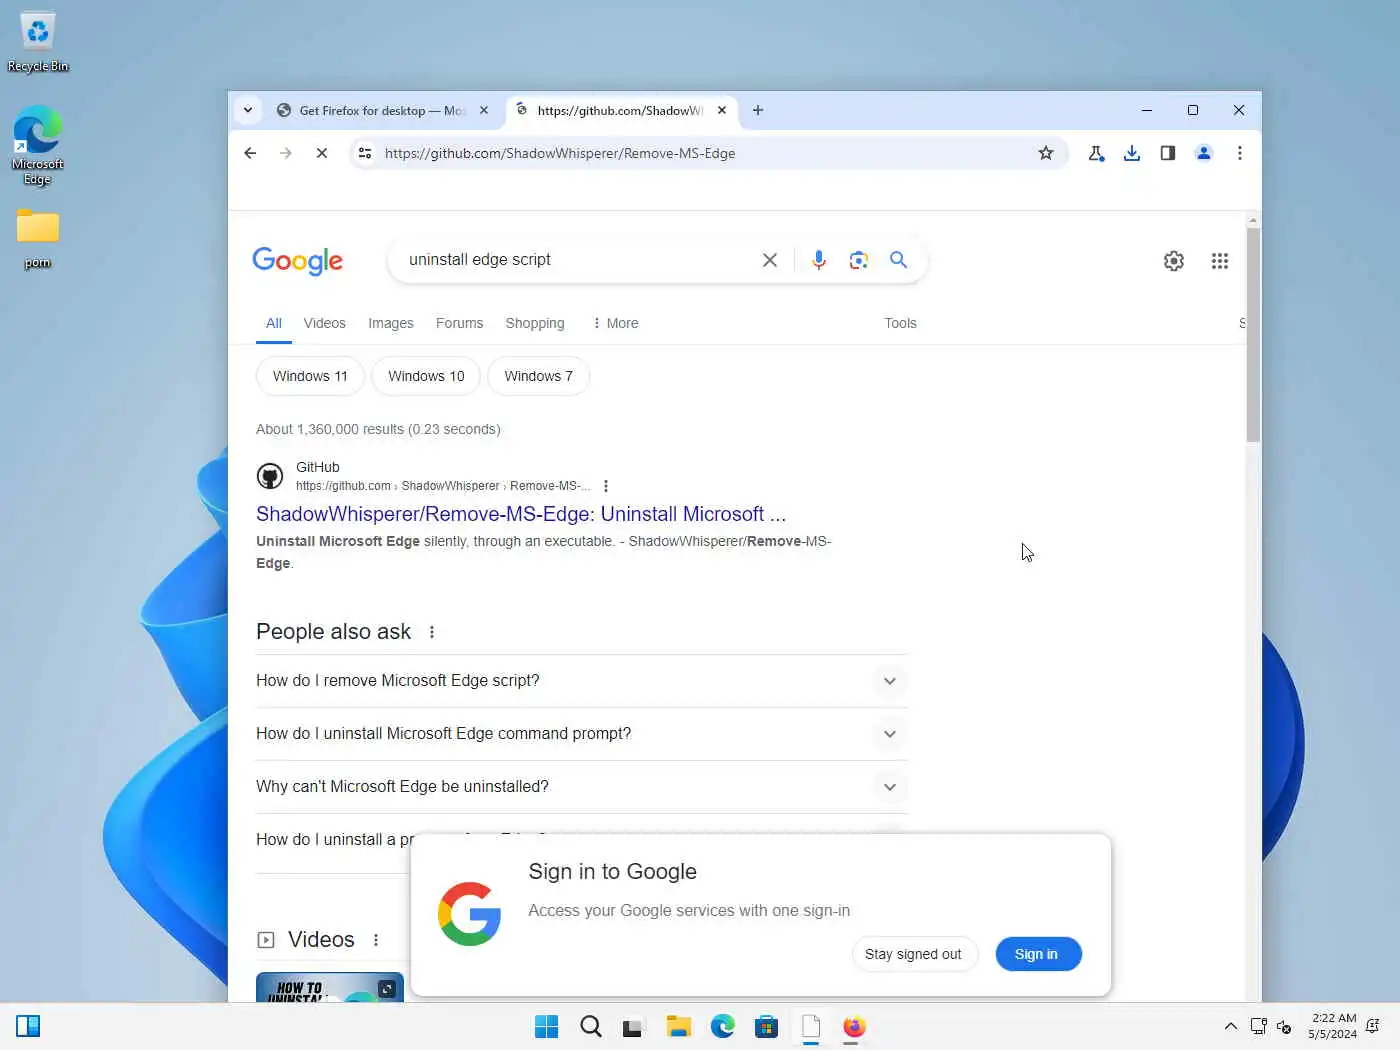
Task: Open Google quick settings gear
Action: 1174,261
